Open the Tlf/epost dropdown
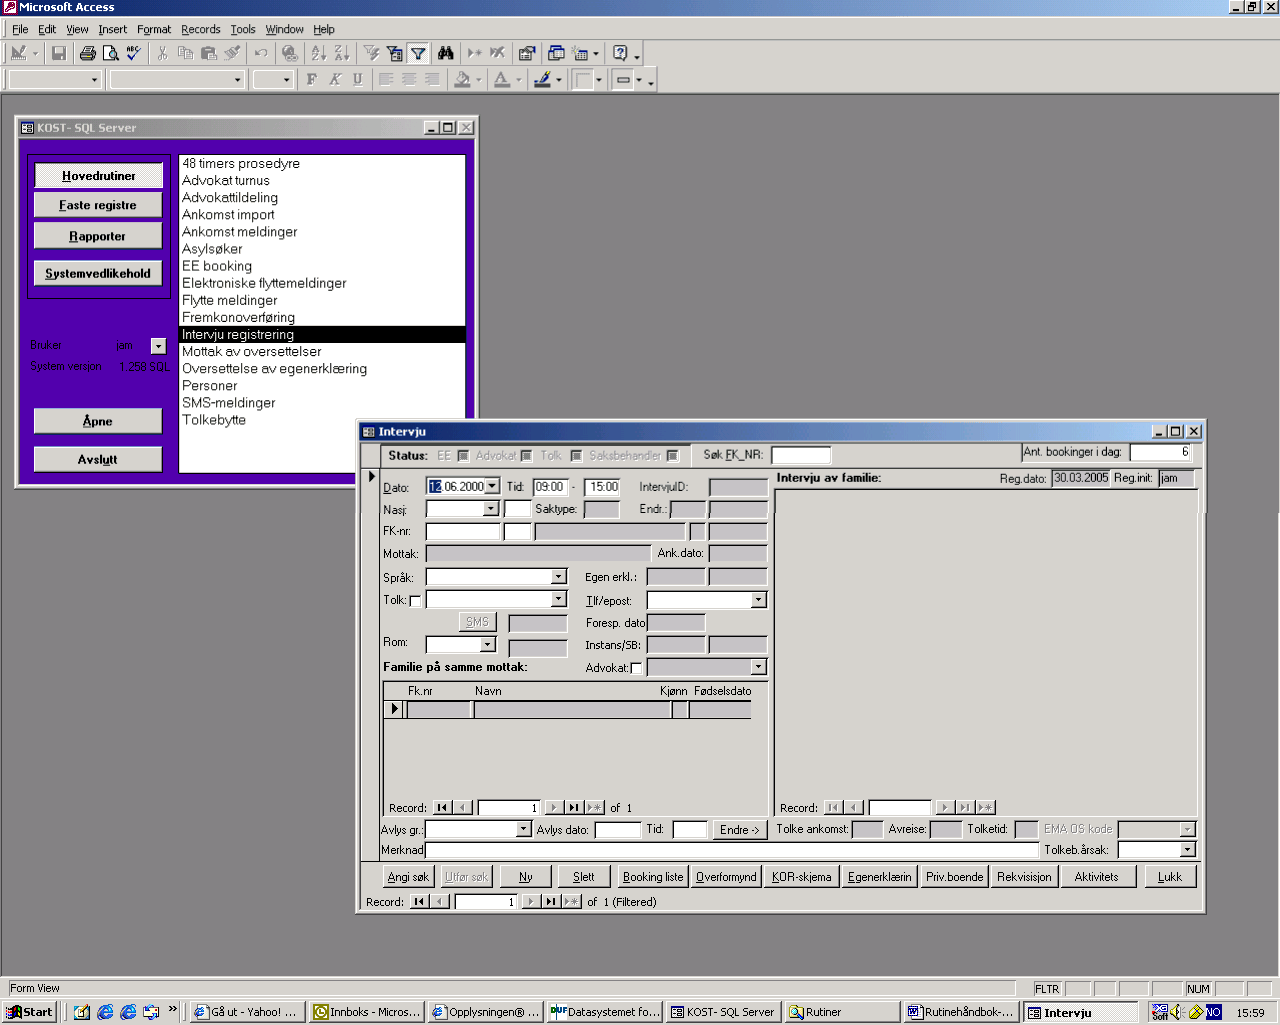The width and height of the screenshot is (1280, 1025). click(x=759, y=600)
